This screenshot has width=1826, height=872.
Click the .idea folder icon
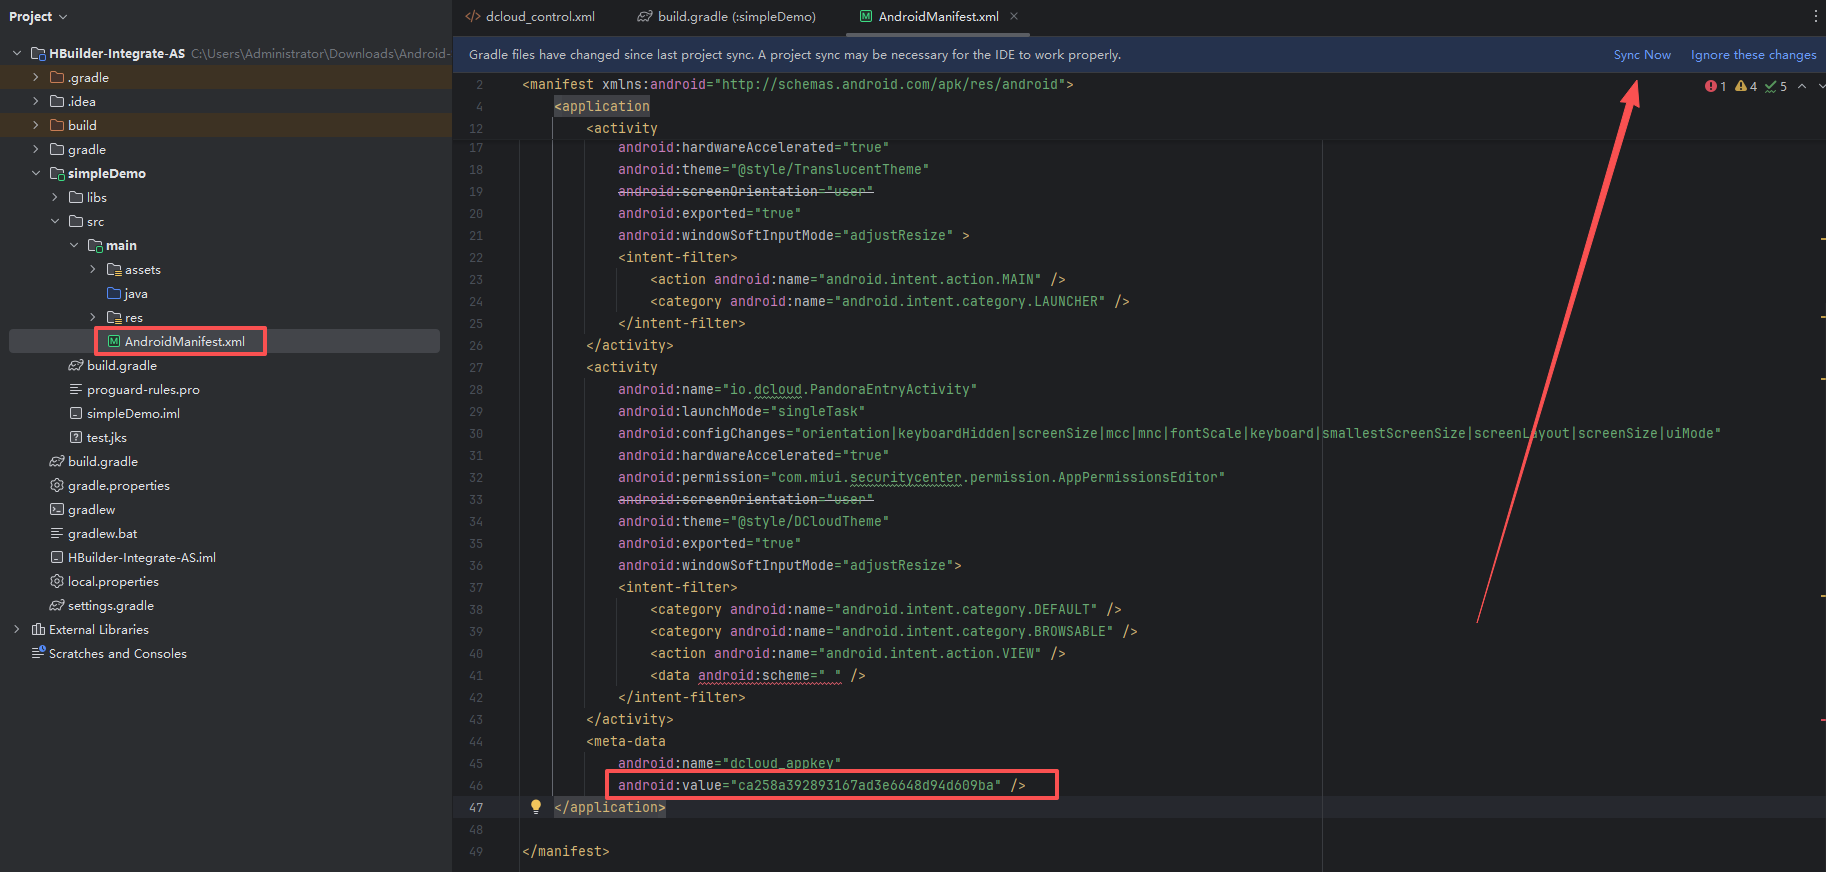57,101
